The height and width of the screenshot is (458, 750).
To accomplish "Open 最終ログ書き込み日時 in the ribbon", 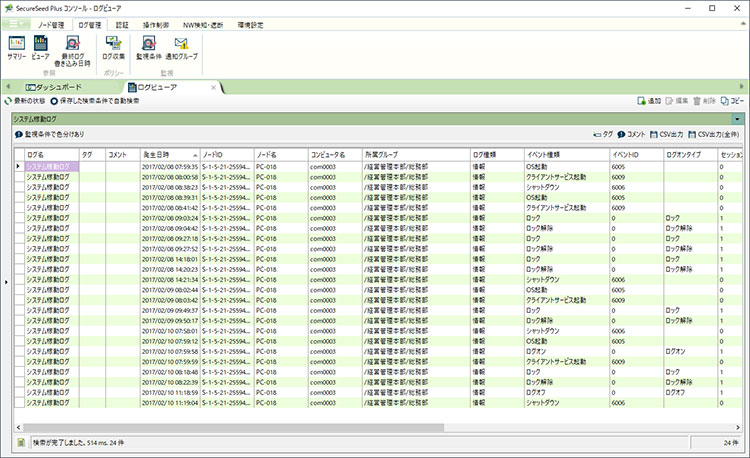I will [72, 51].
